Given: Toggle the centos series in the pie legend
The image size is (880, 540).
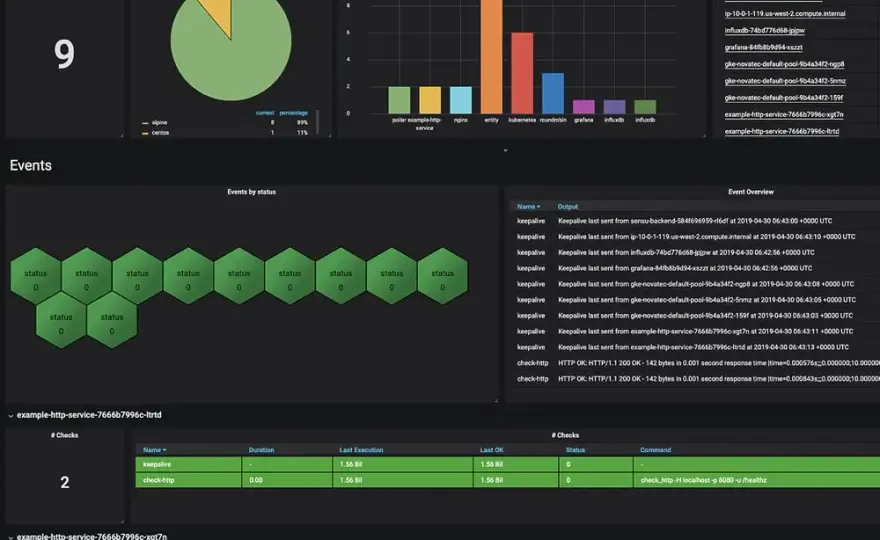Looking at the screenshot, I should [159, 133].
